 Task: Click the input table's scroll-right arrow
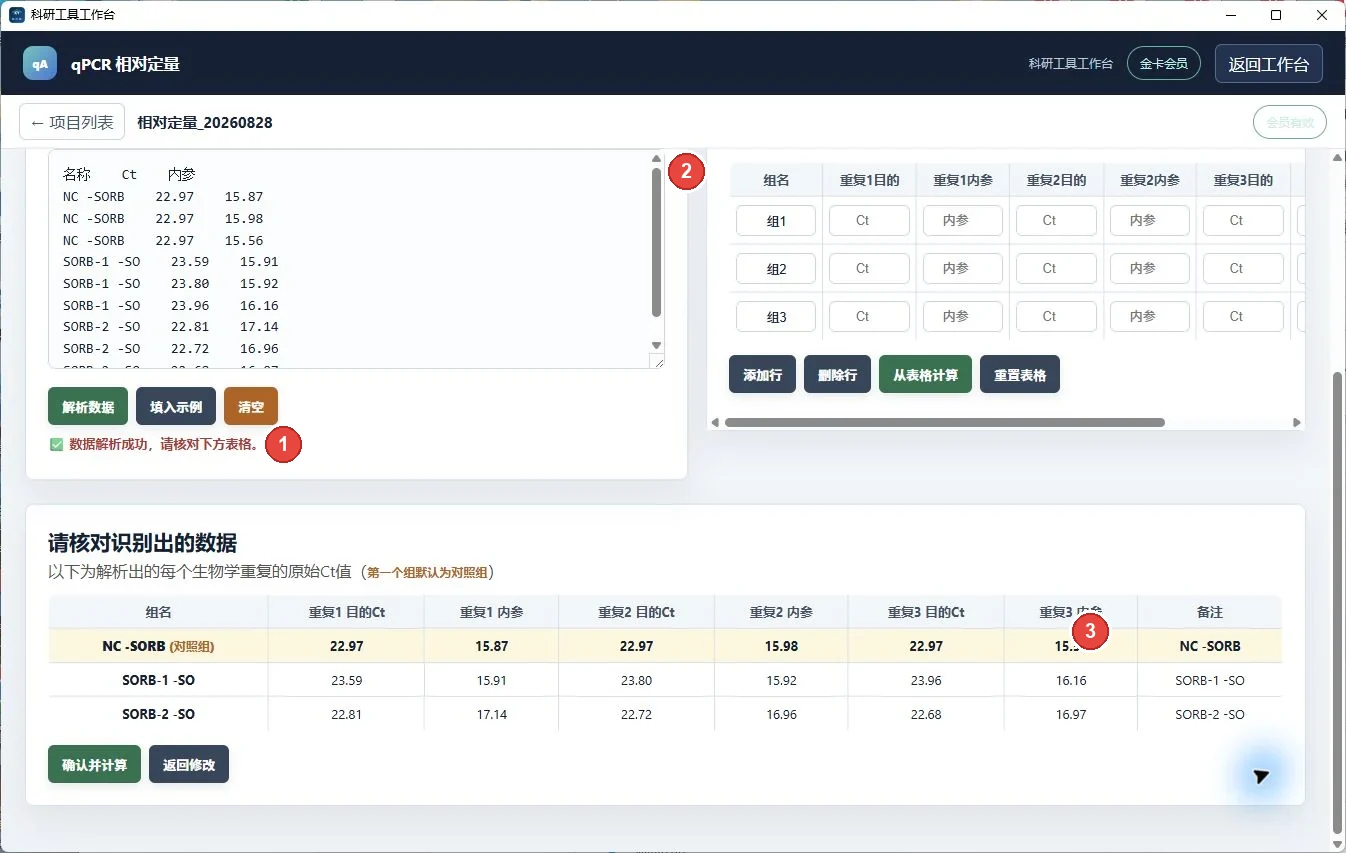1297,423
